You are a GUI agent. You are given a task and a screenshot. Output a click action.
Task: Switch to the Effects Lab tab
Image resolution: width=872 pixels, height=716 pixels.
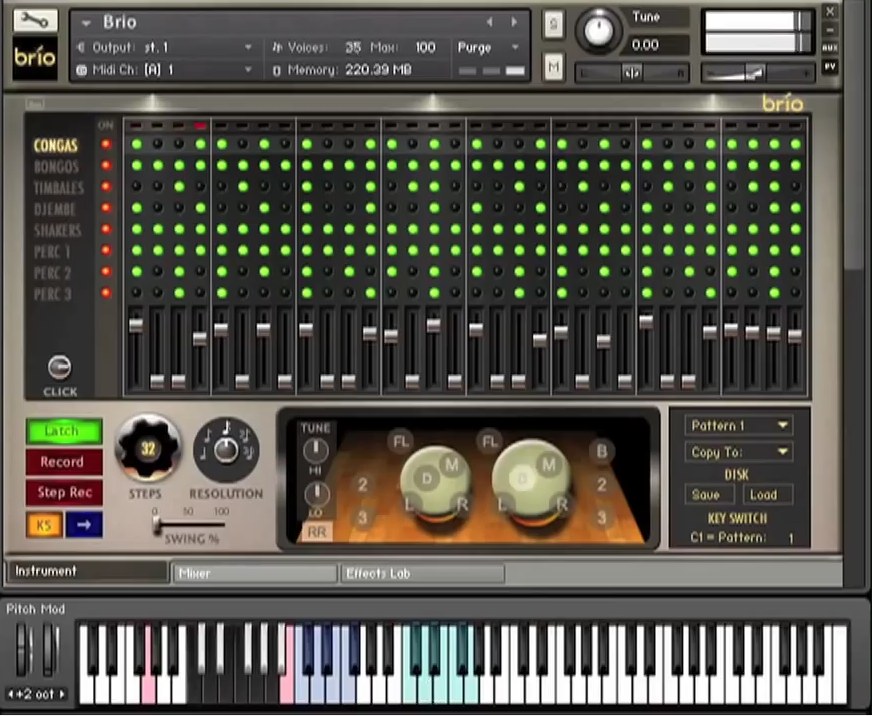(x=423, y=573)
